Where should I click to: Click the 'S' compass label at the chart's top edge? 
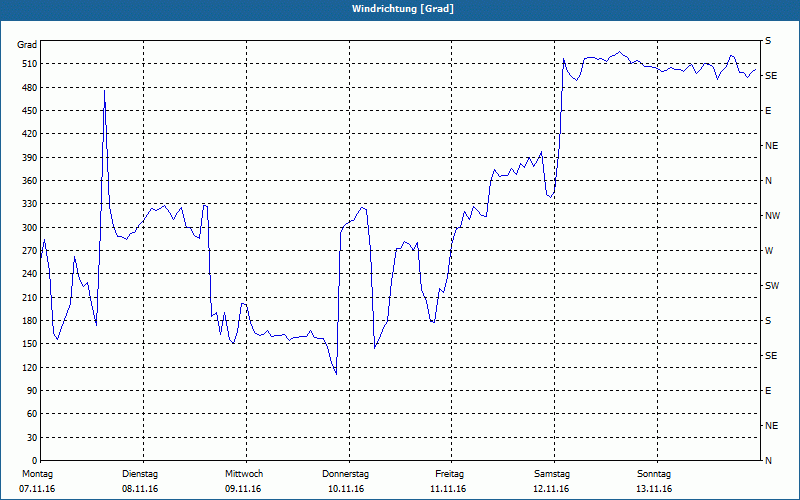click(x=768, y=41)
